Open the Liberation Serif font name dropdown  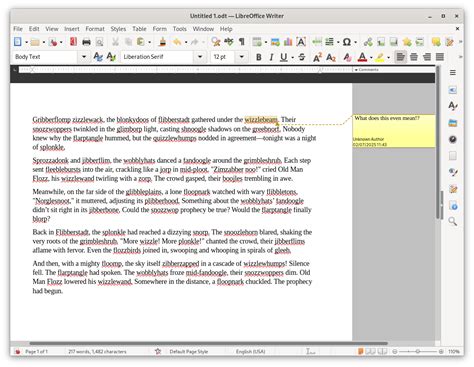tap(200, 57)
